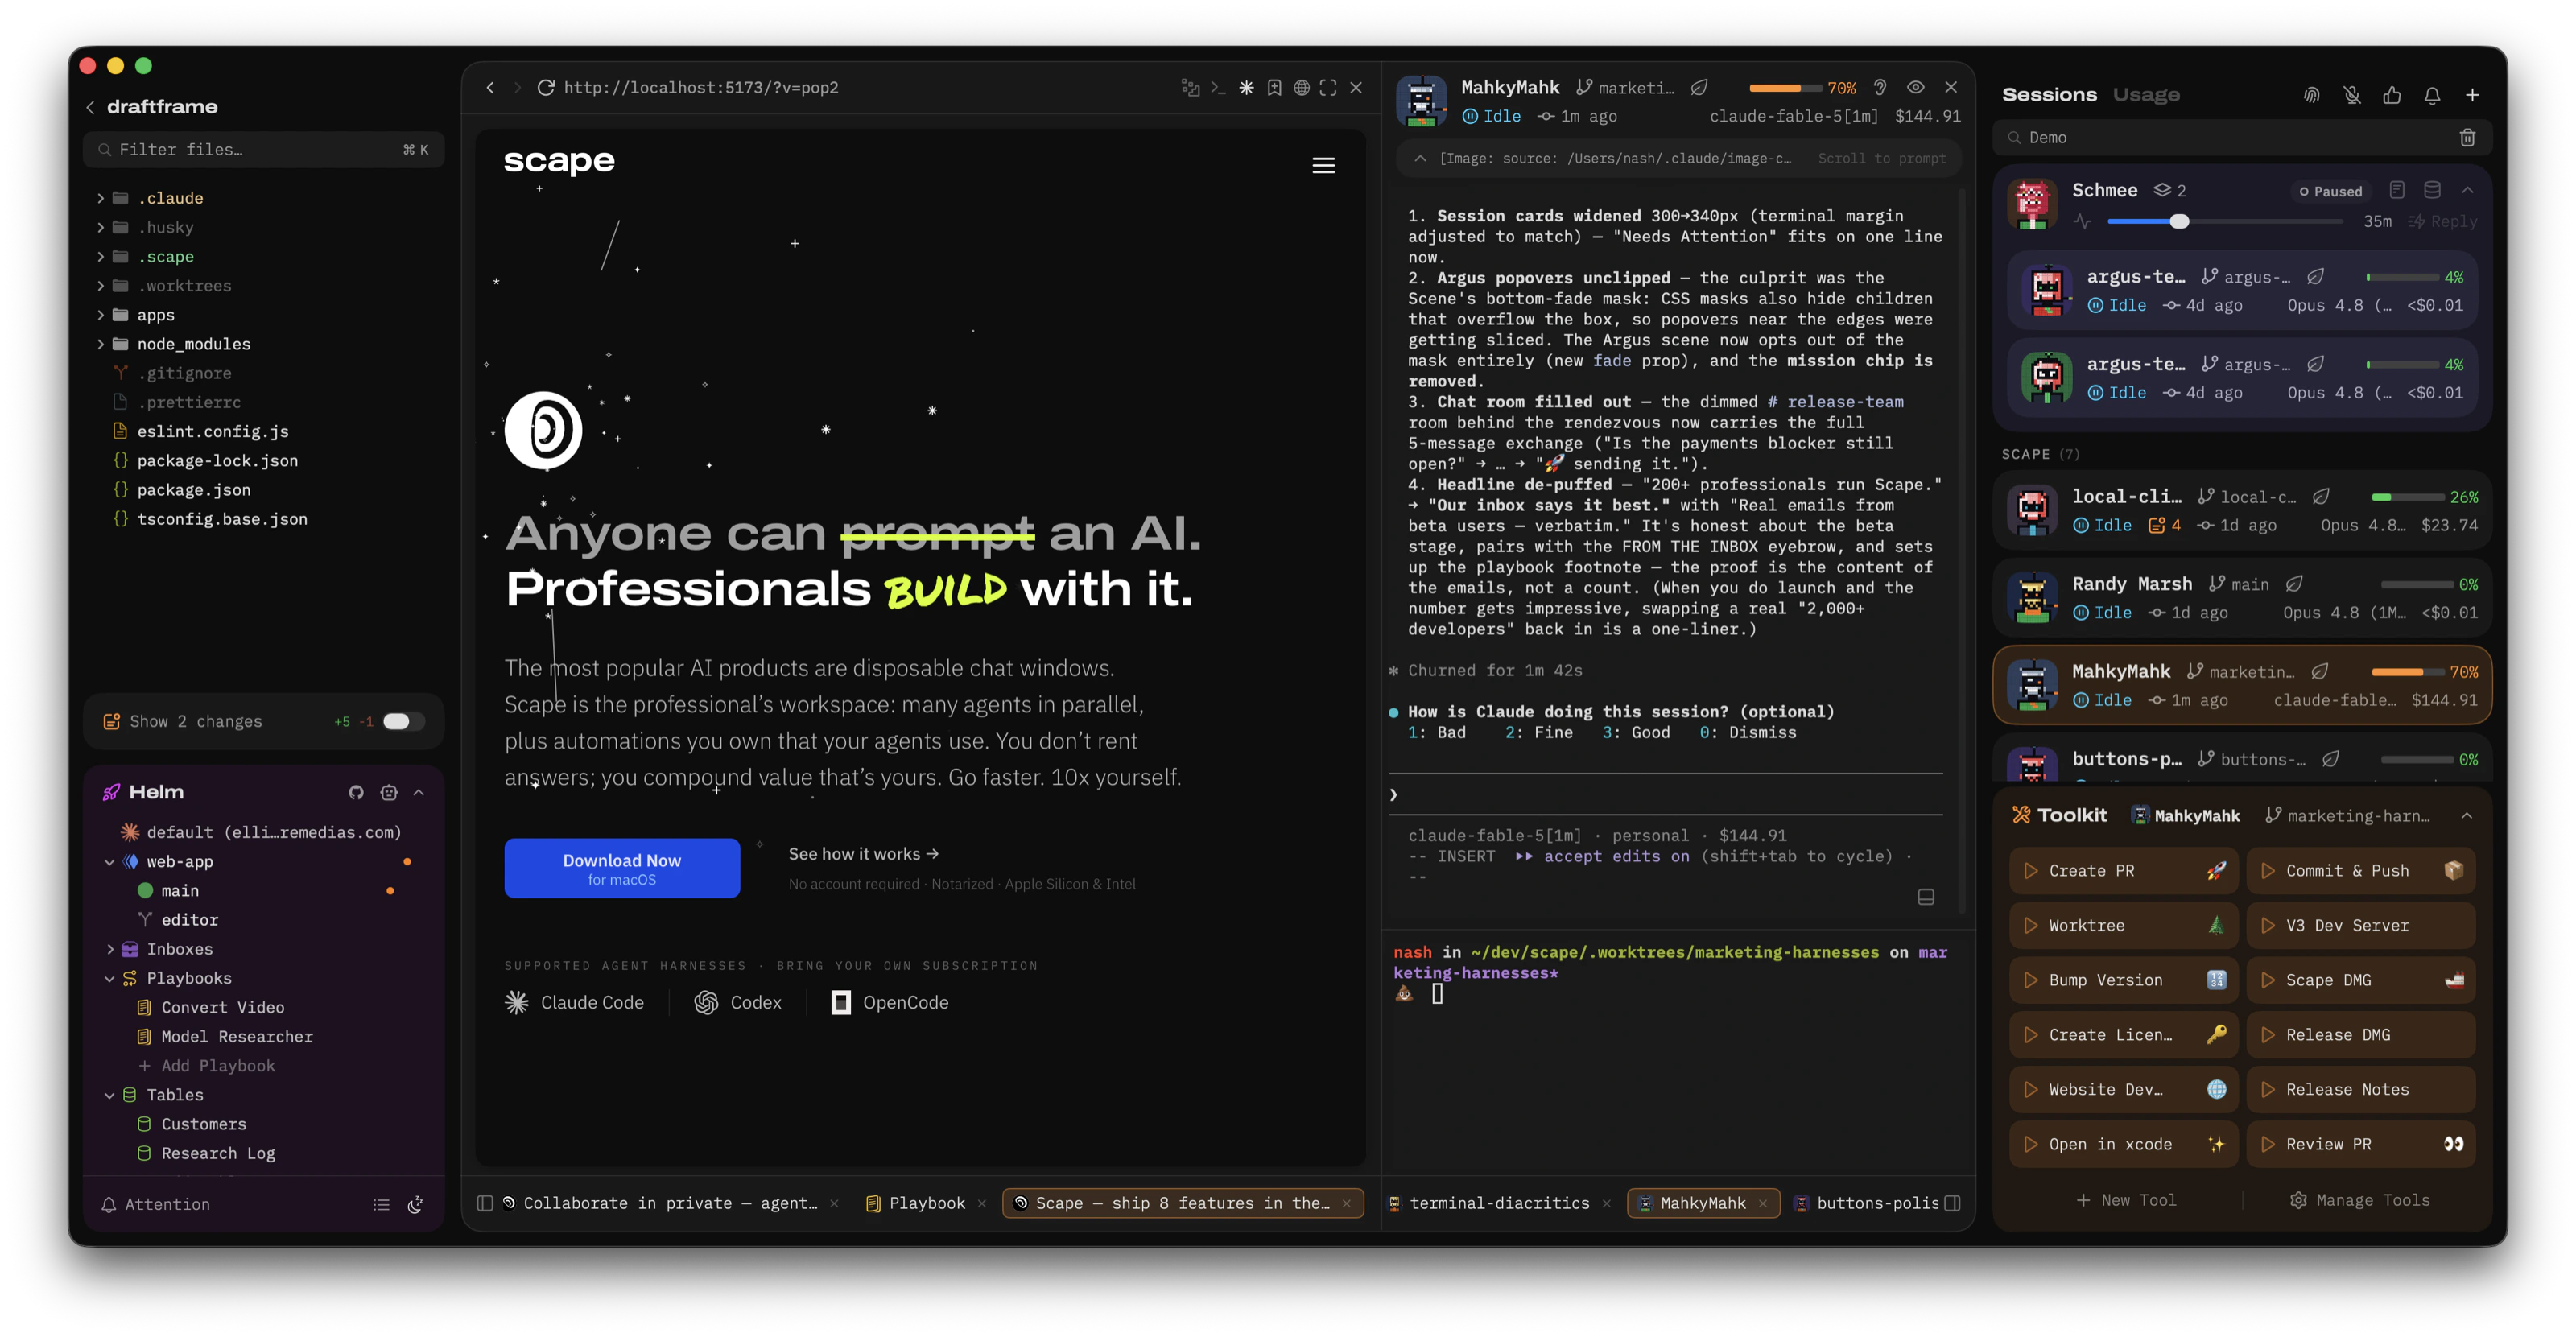
Task: Open the database icon on Schmee card
Action: pos(2432,190)
